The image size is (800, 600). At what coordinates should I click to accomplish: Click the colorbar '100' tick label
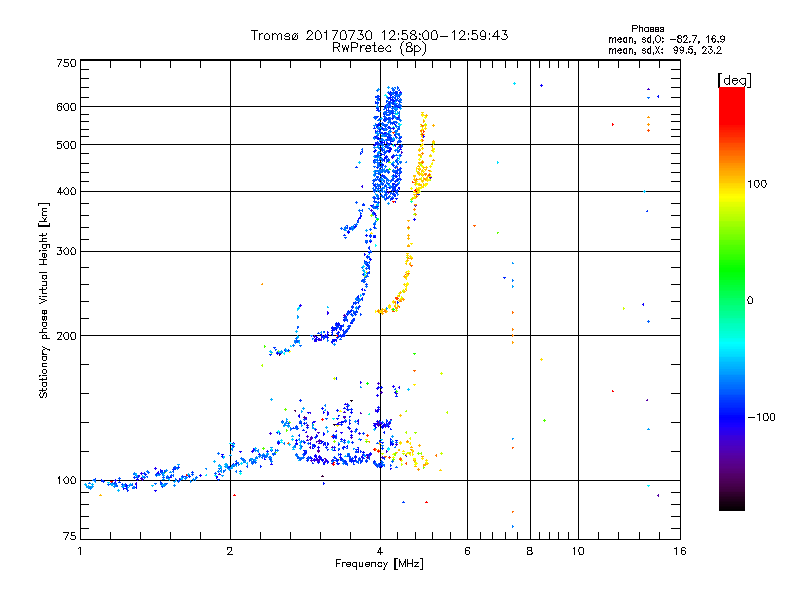coord(757,184)
